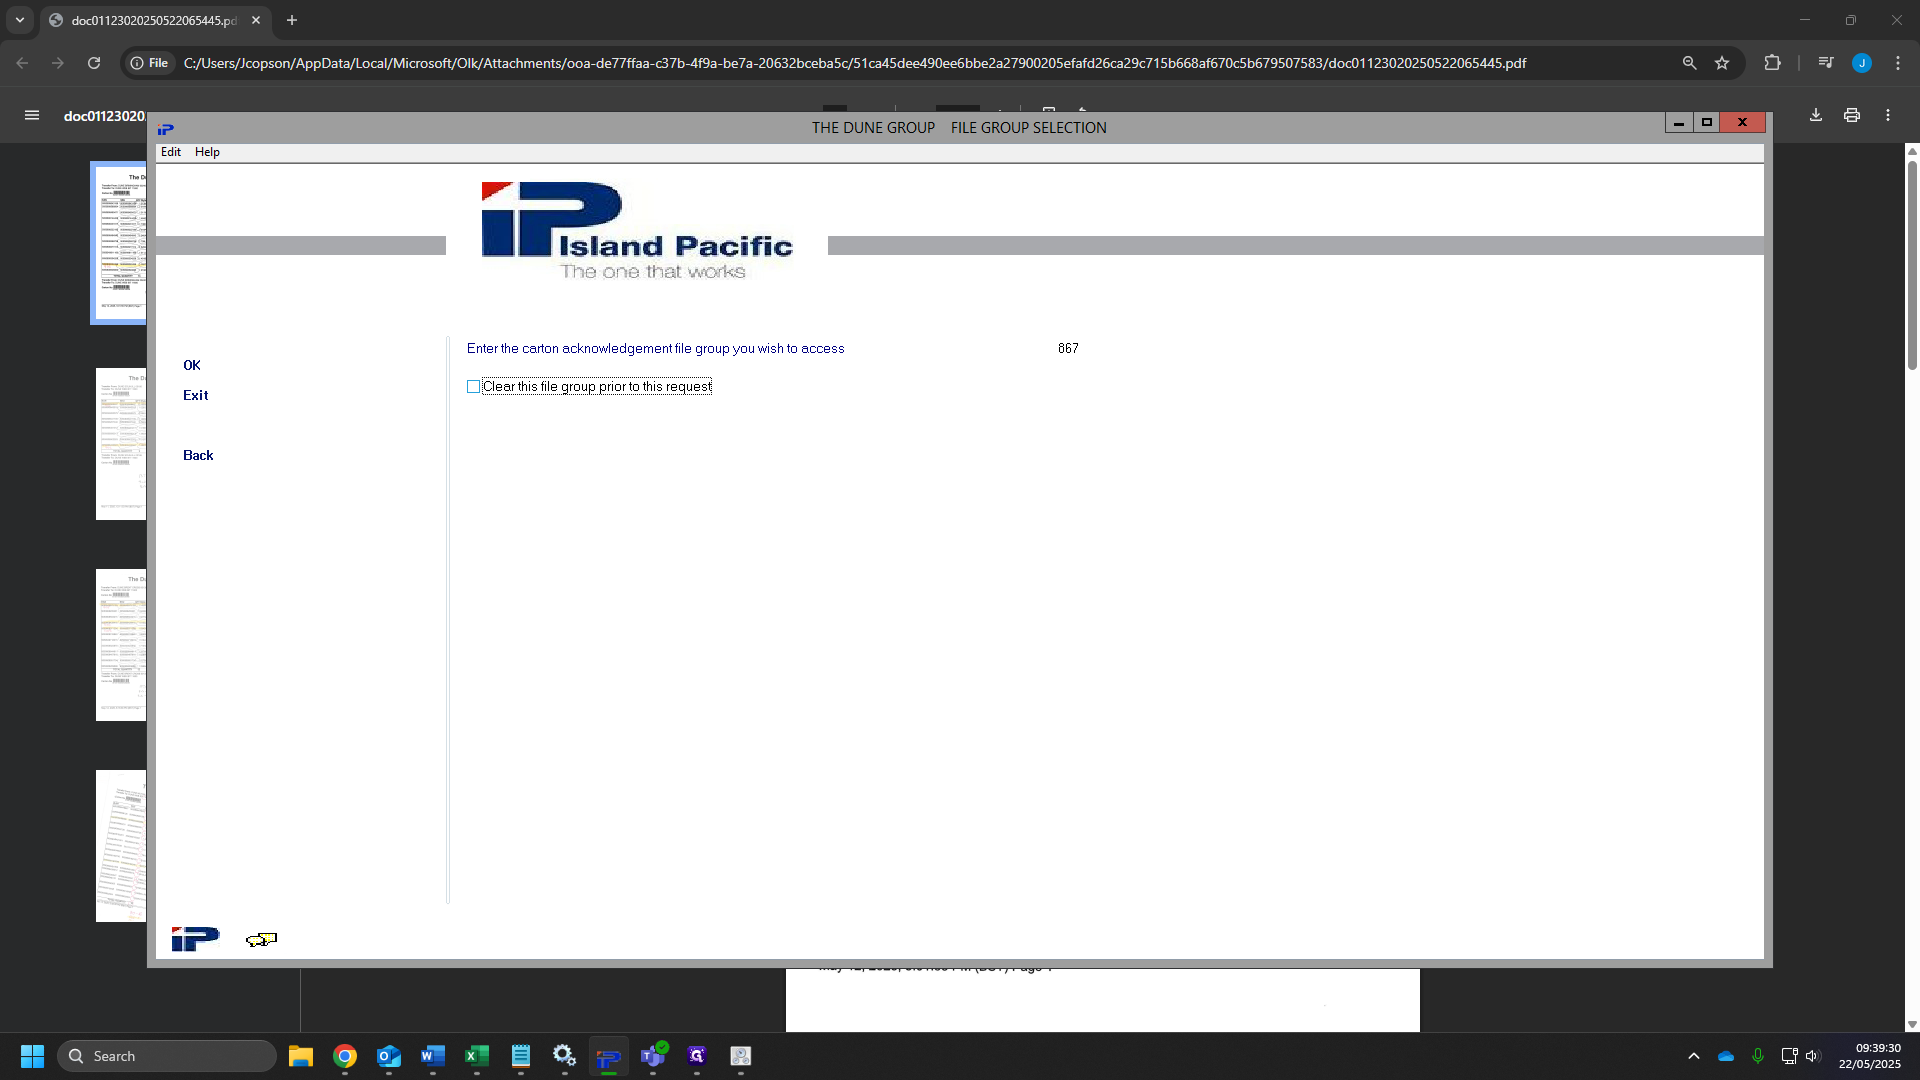Close the File Group Selection window
This screenshot has width=1920, height=1080.
click(x=1742, y=122)
